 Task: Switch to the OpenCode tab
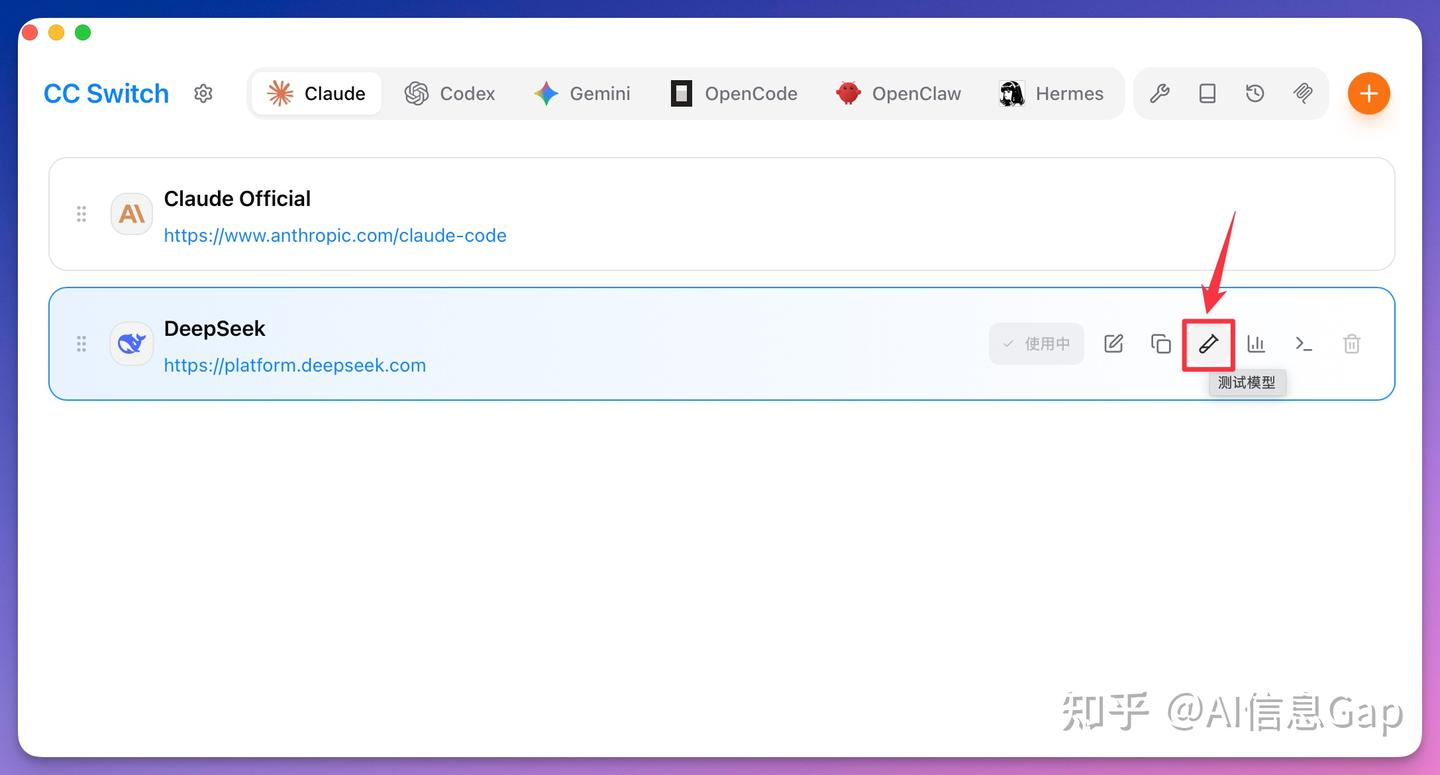pos(734,93)
